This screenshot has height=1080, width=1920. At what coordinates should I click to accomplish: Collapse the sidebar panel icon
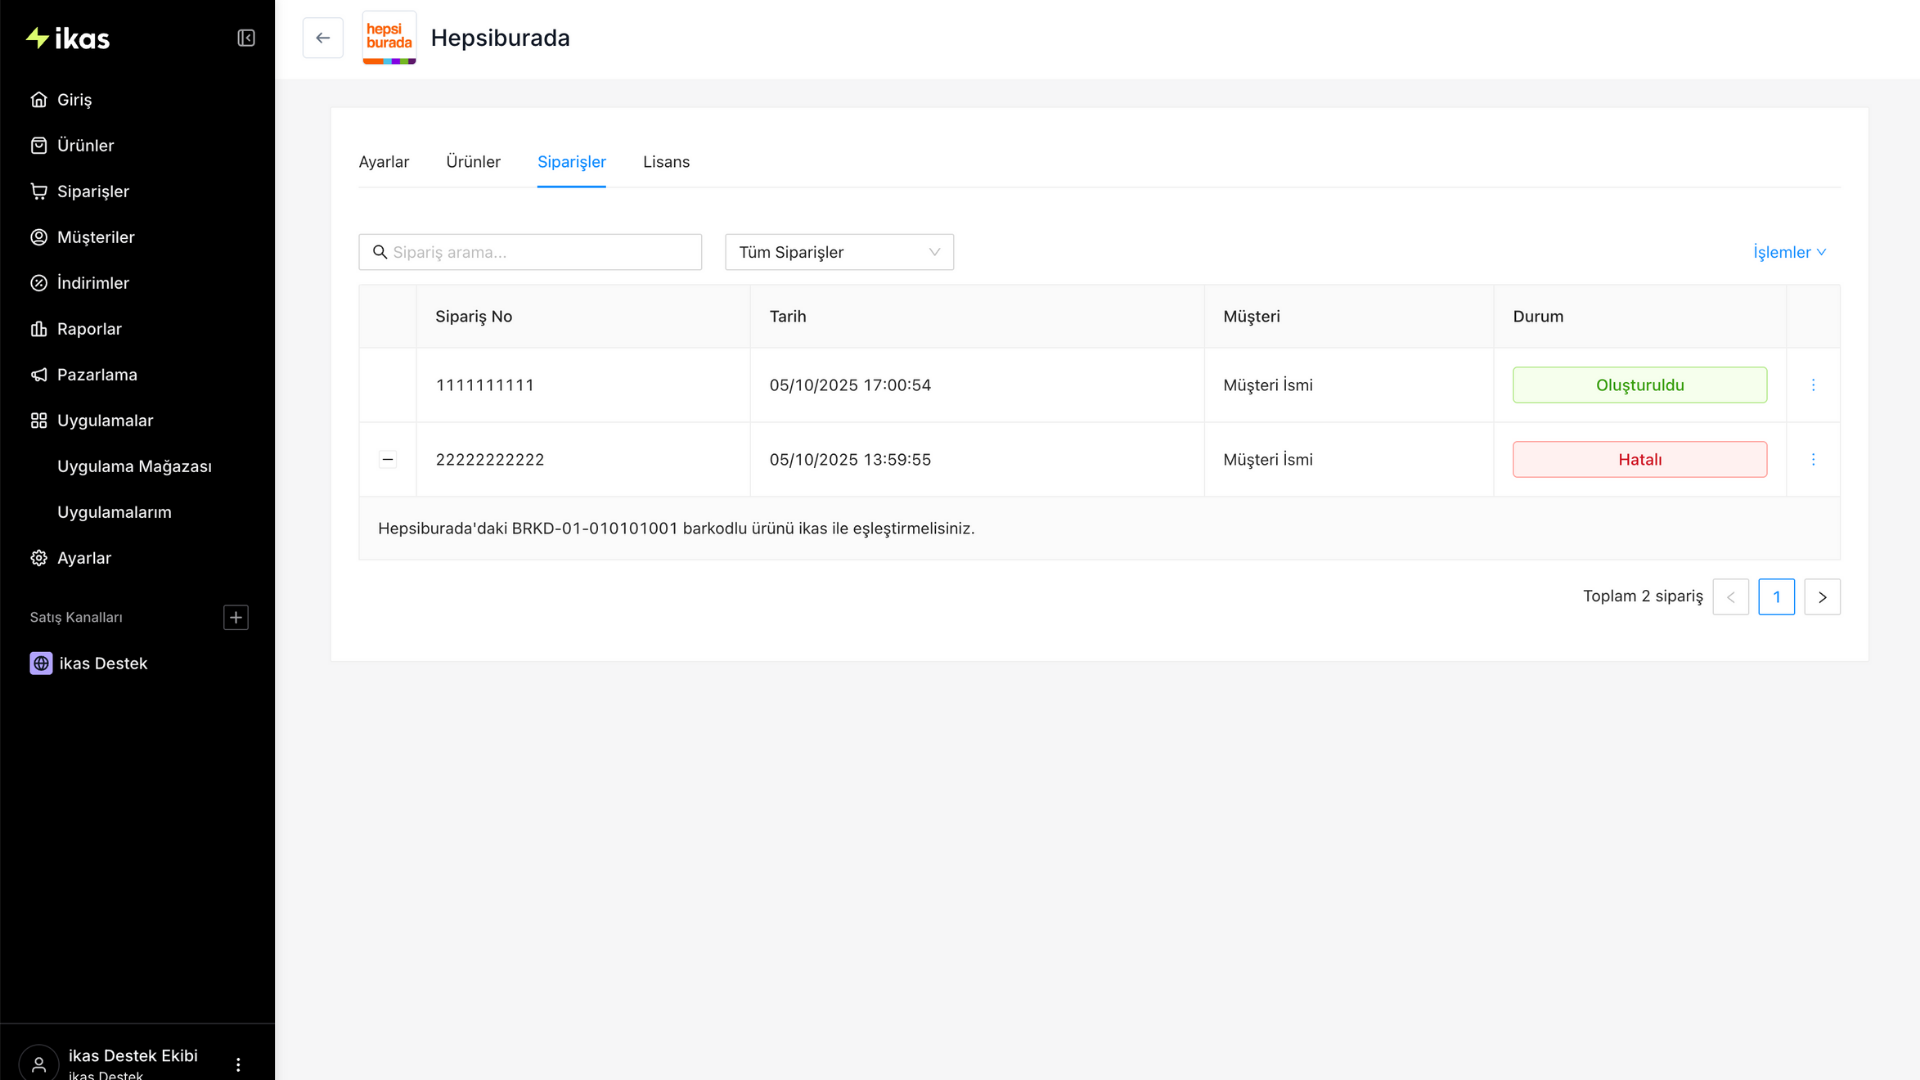[x=246, y=38]
